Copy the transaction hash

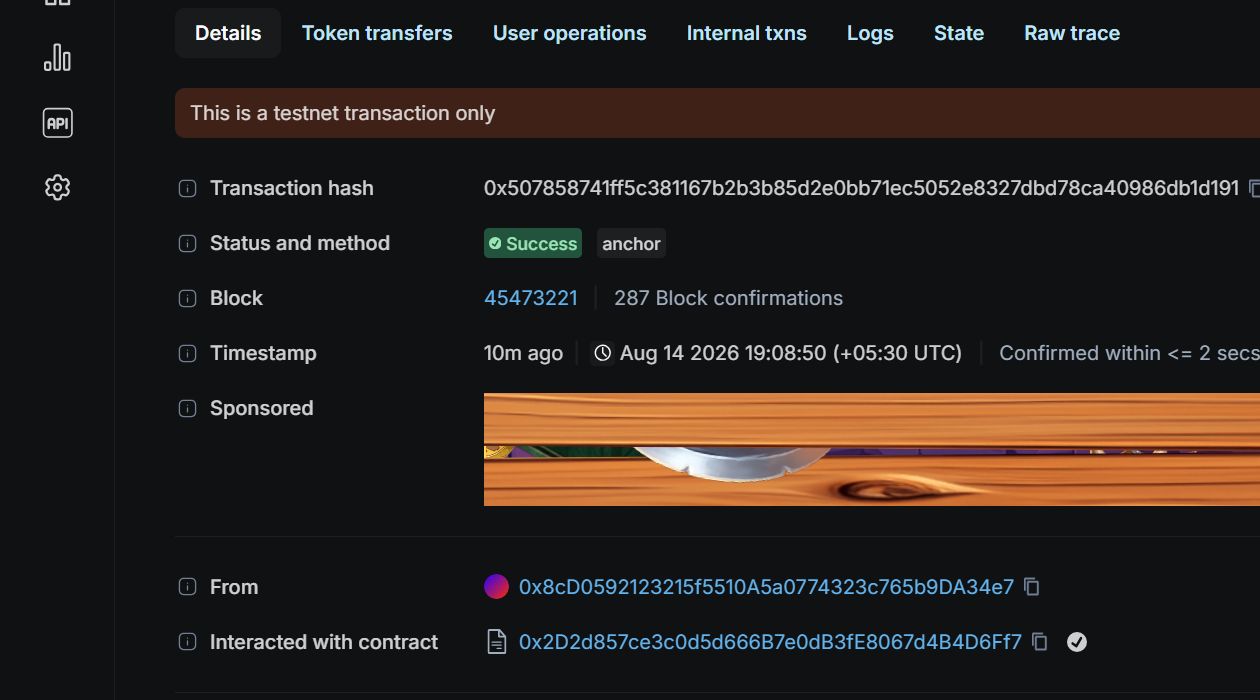[x=1254, y=188]
